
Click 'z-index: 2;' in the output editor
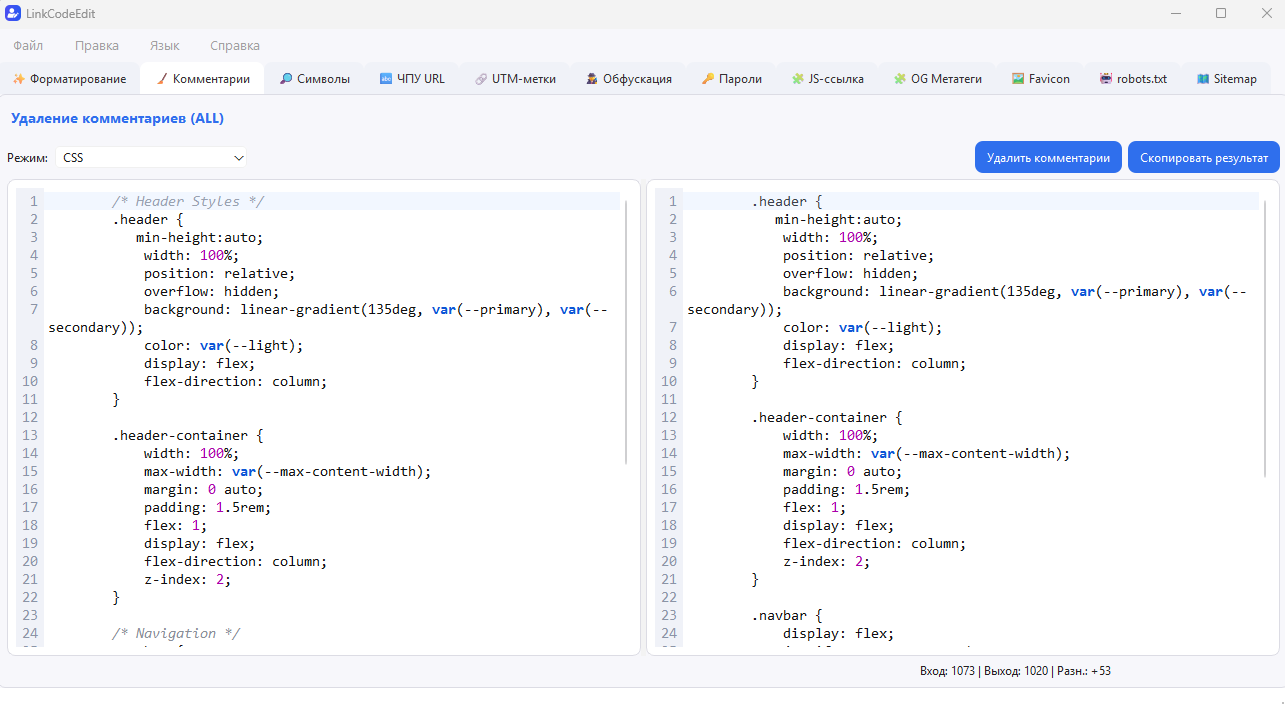pyautogui.click(x=827, y=561)
